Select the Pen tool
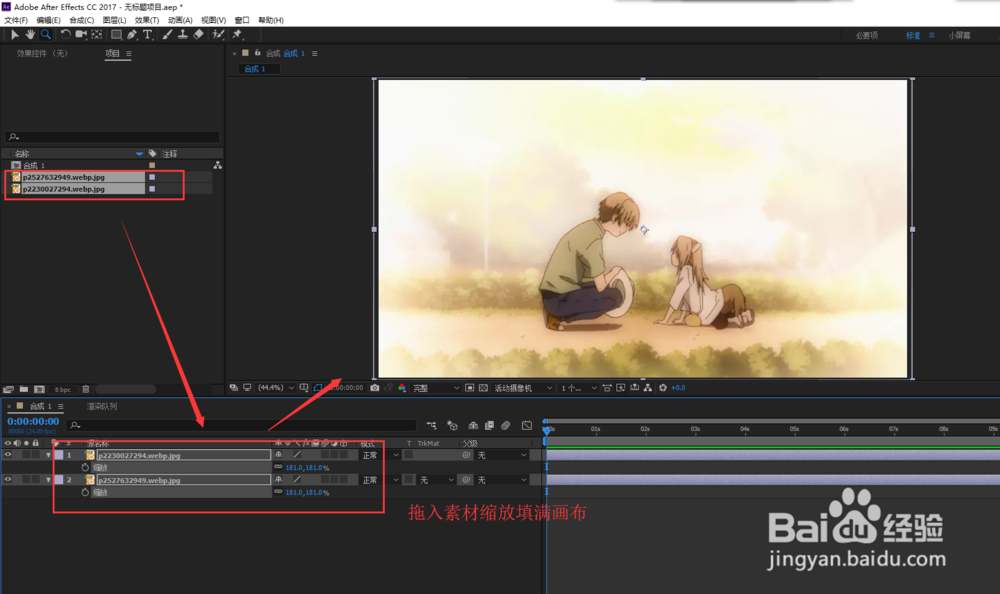 click(x=132, y=34)
